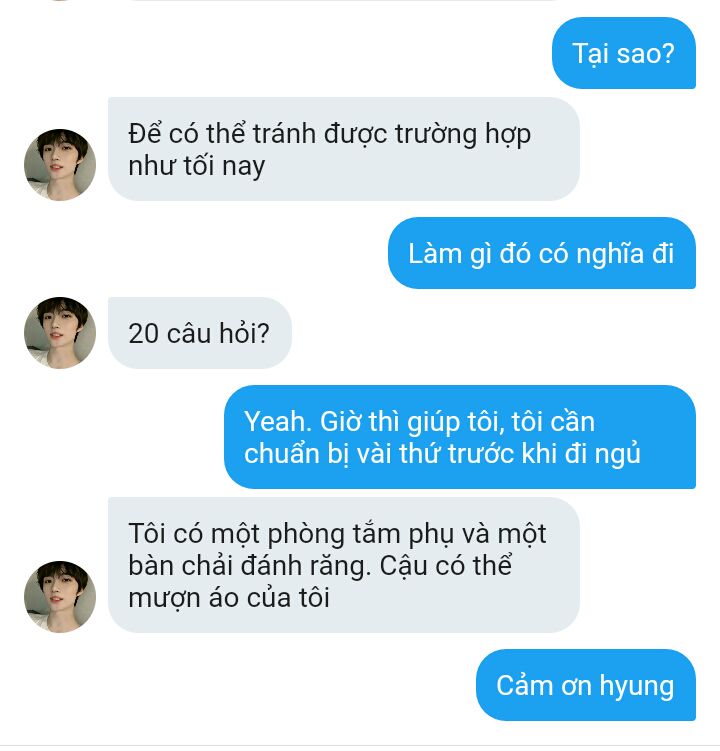Tap the "Cảm ơn hyung" sent bubble
Image resolution: width=720 pixels, height=751 pixels.
[586, 685]
